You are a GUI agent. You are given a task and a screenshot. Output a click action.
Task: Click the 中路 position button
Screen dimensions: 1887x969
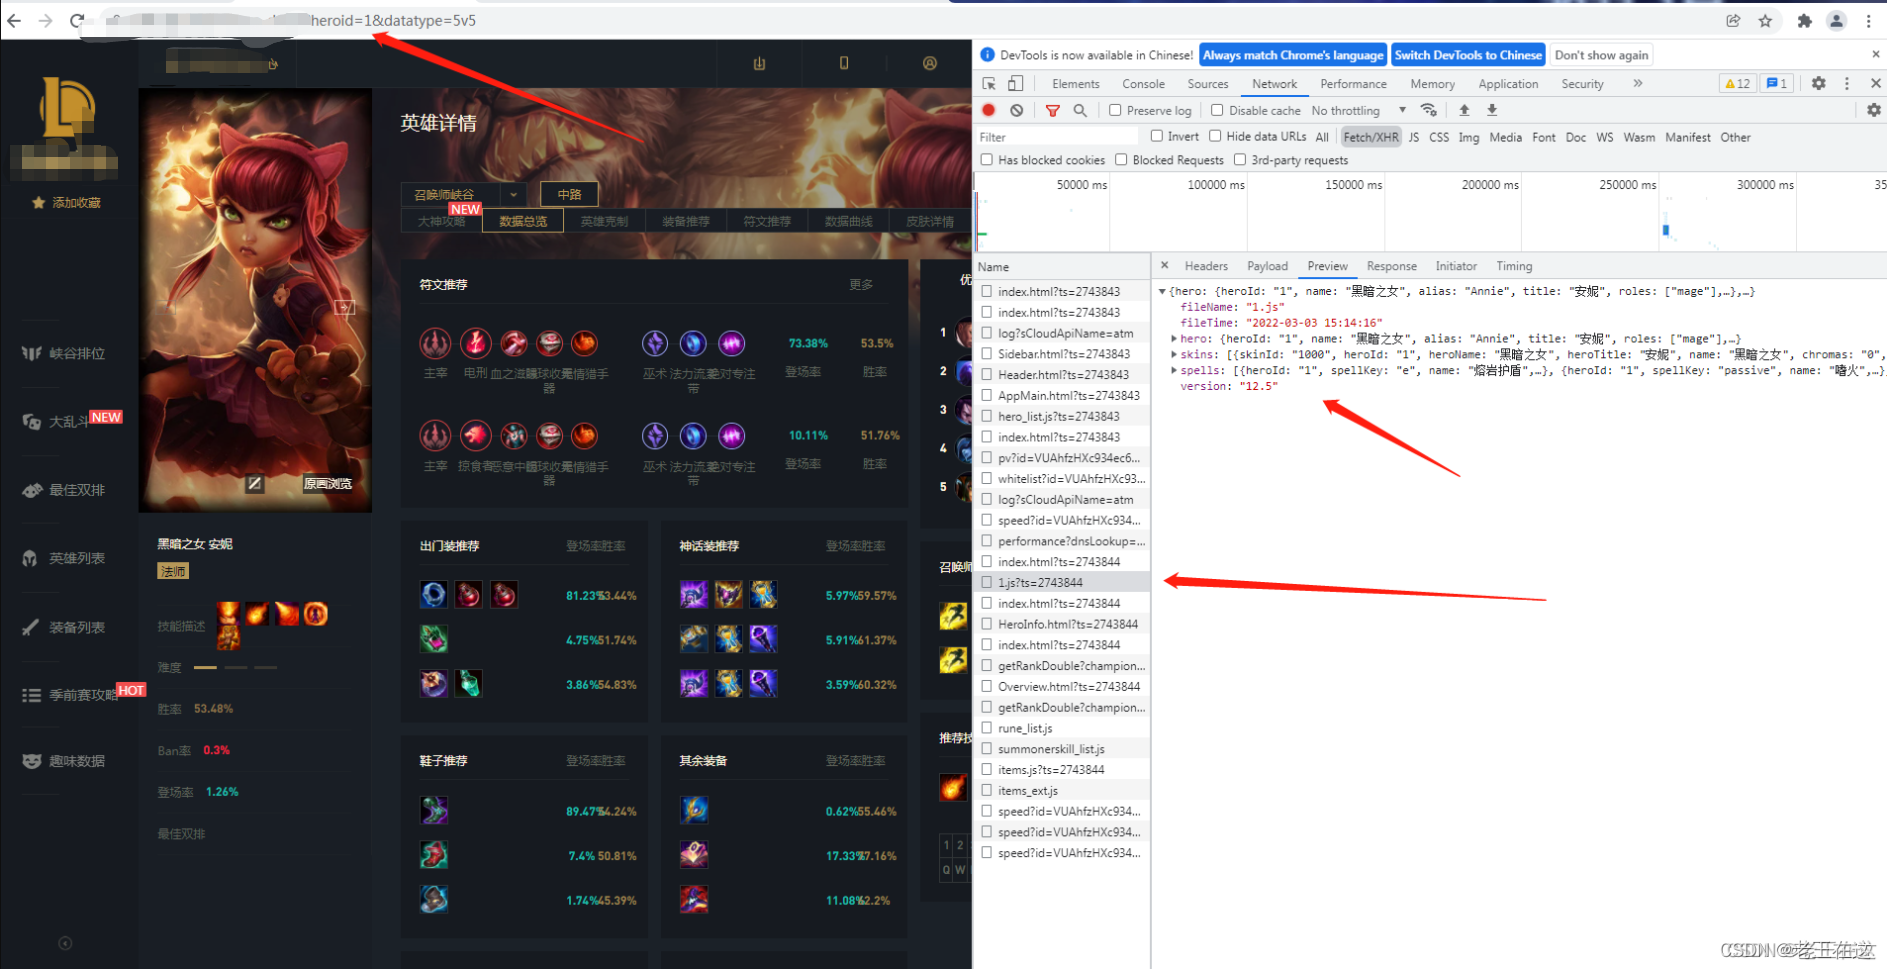pyautogui.click(x=569, y=194)
